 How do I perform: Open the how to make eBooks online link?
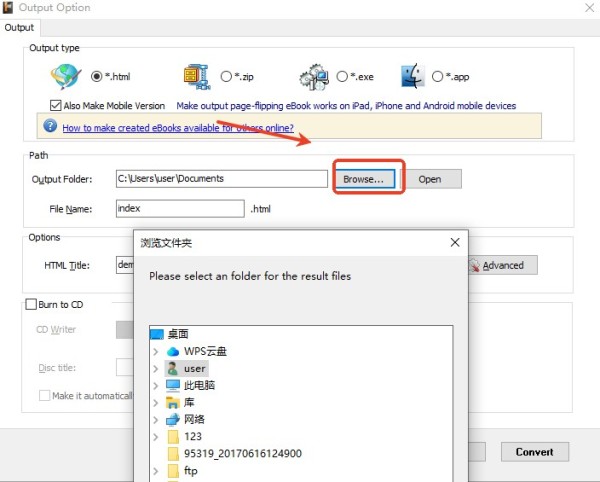click(178, 128)
